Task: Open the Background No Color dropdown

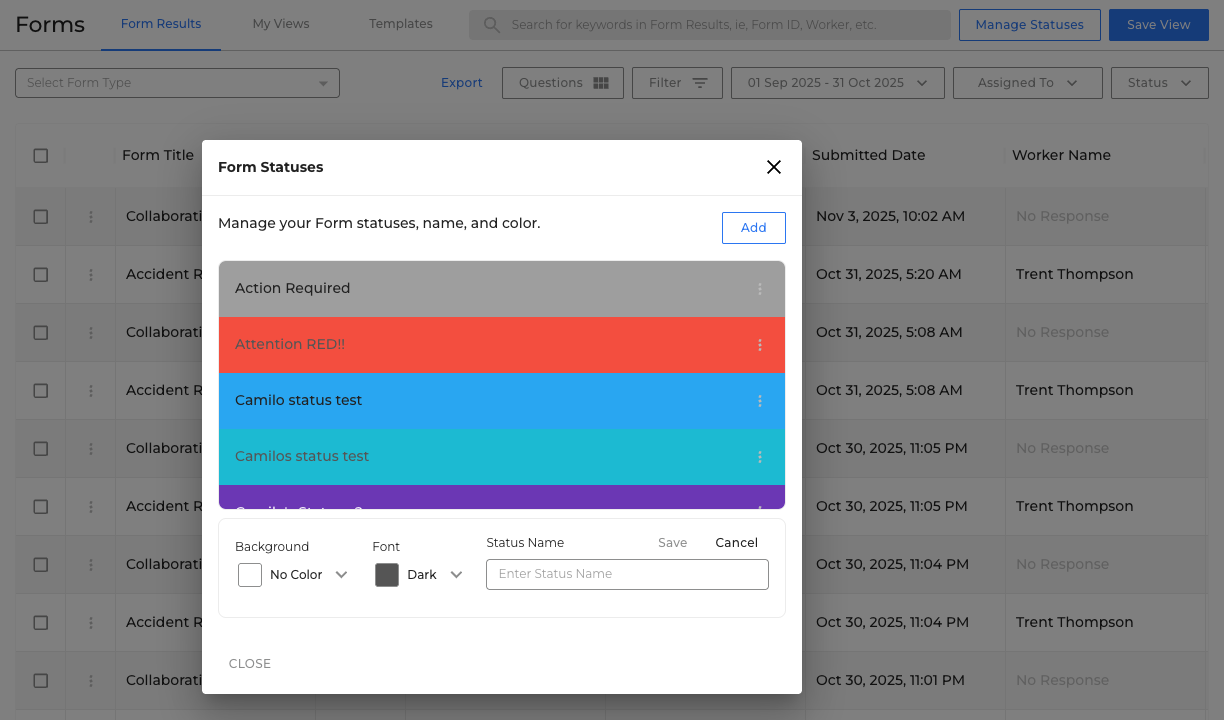Action: point(294,575)
